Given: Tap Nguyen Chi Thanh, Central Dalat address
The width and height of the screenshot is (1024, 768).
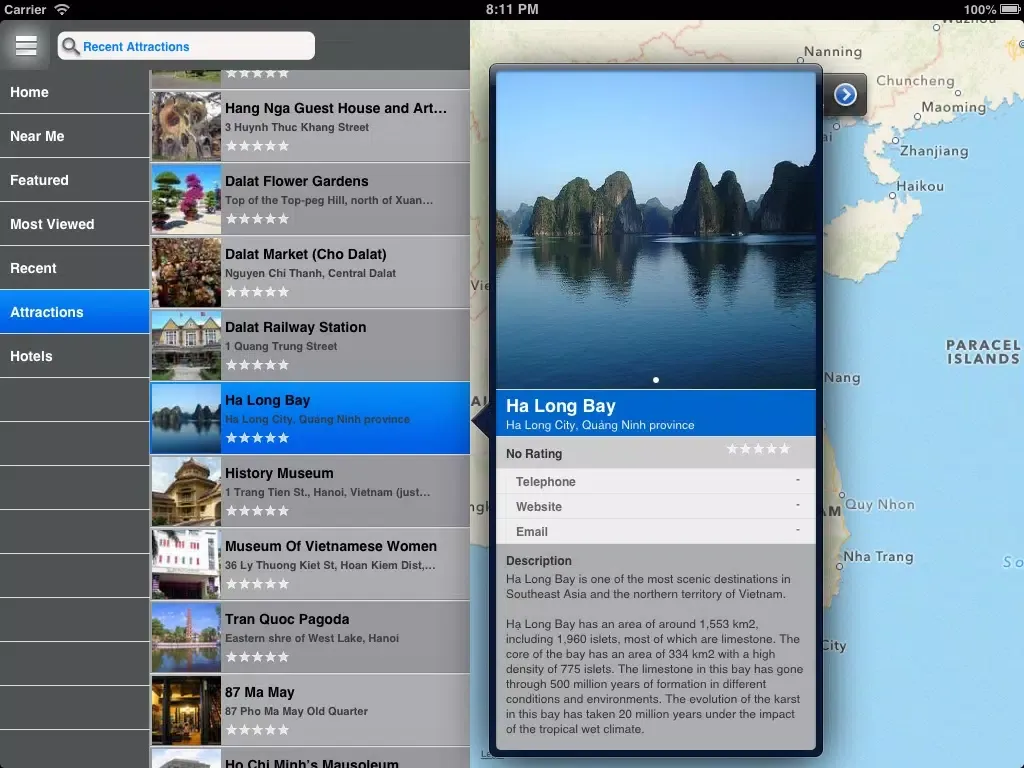Looking at the screenshot, I should (310, 273).
